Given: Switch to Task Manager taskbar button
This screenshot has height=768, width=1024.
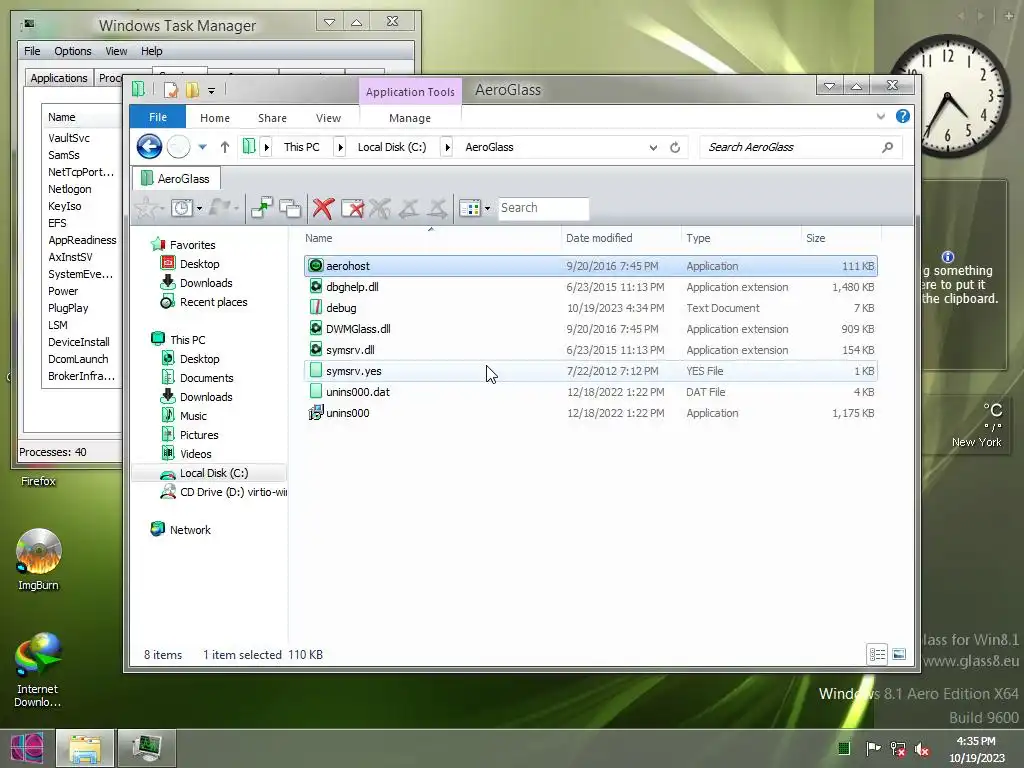Looking at the screenshot, I should coord(146,748).
